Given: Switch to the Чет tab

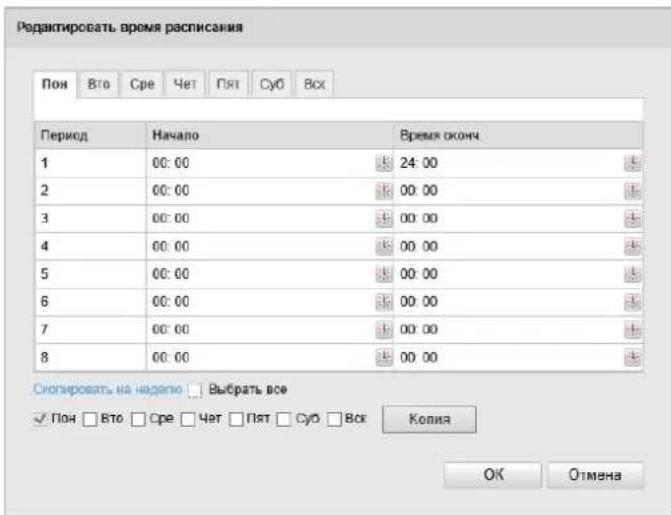Looking at the screenshot, I should (x=185, y=84).
